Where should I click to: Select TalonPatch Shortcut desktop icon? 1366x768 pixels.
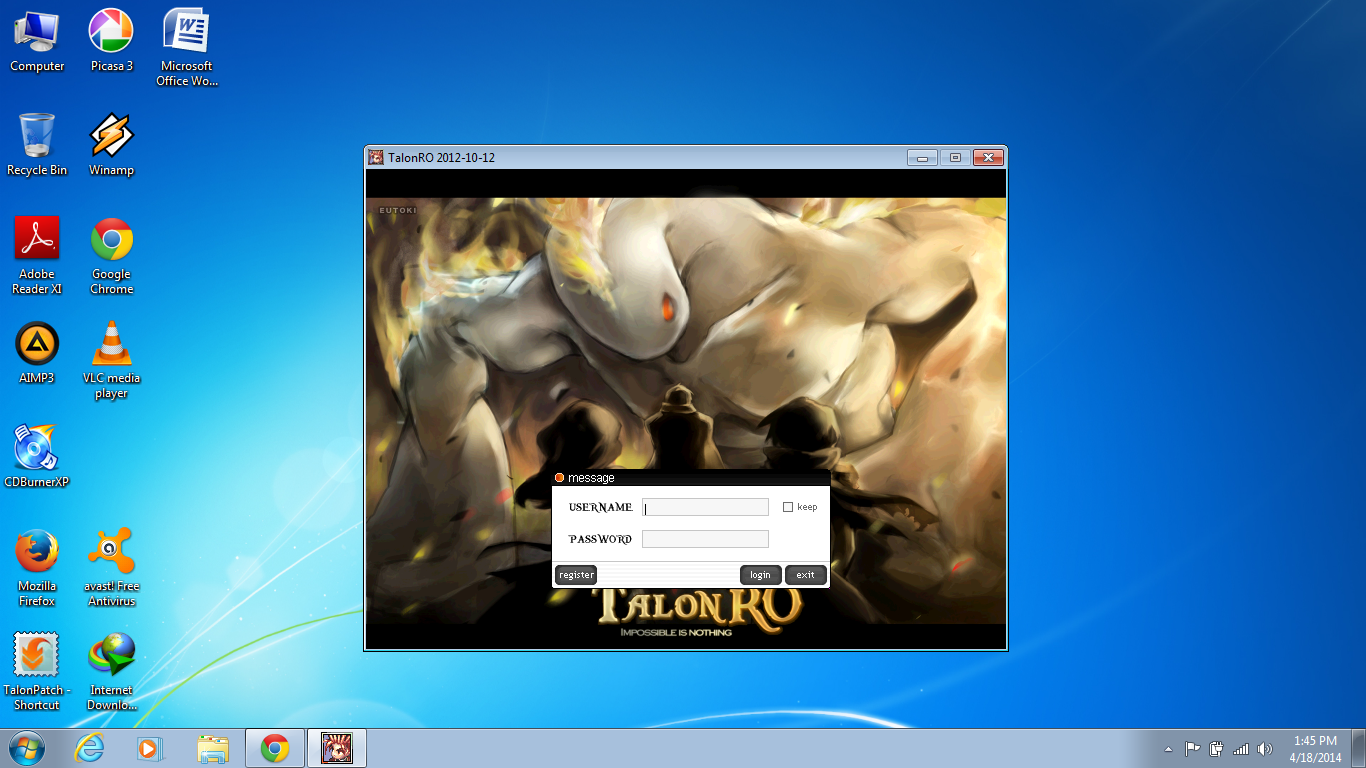coord(37,672)
